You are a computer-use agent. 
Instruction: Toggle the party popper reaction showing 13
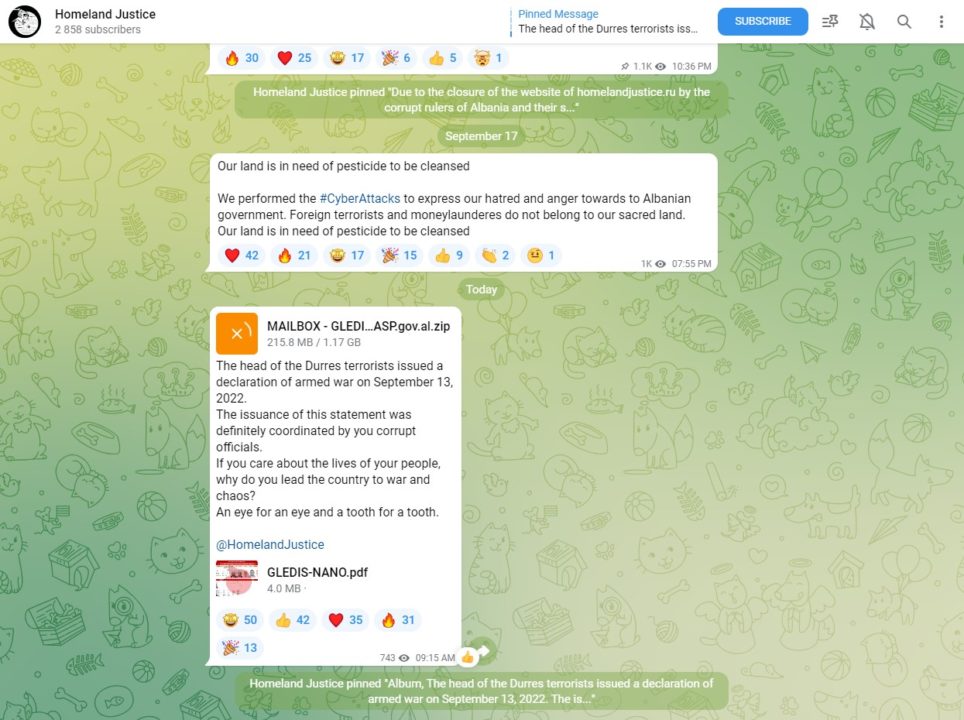pyautogui.click(x=240, y=647)
